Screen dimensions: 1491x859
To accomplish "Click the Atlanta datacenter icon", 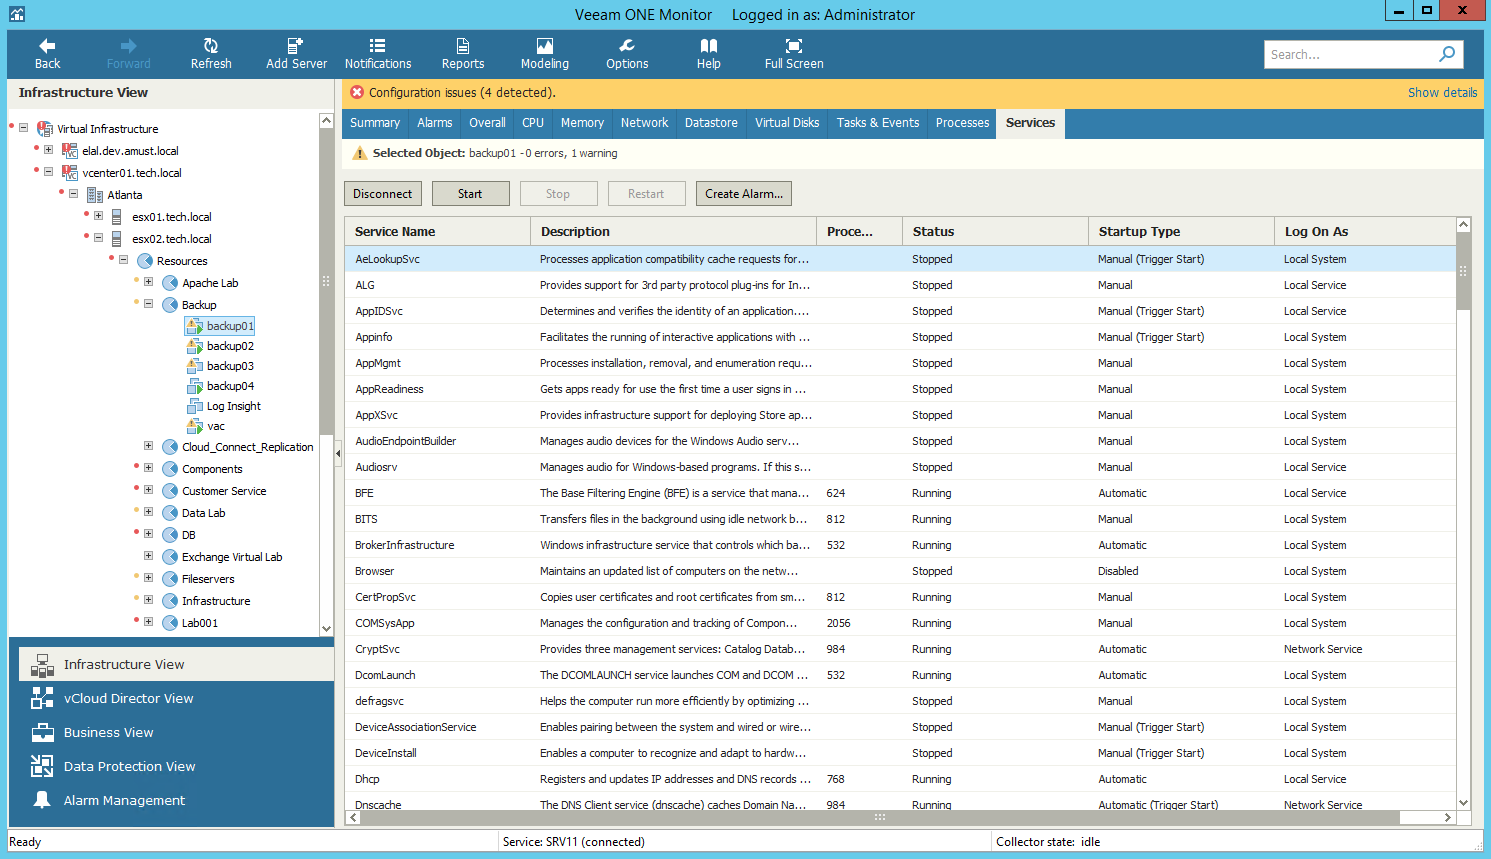I will [x=95, y=195].
